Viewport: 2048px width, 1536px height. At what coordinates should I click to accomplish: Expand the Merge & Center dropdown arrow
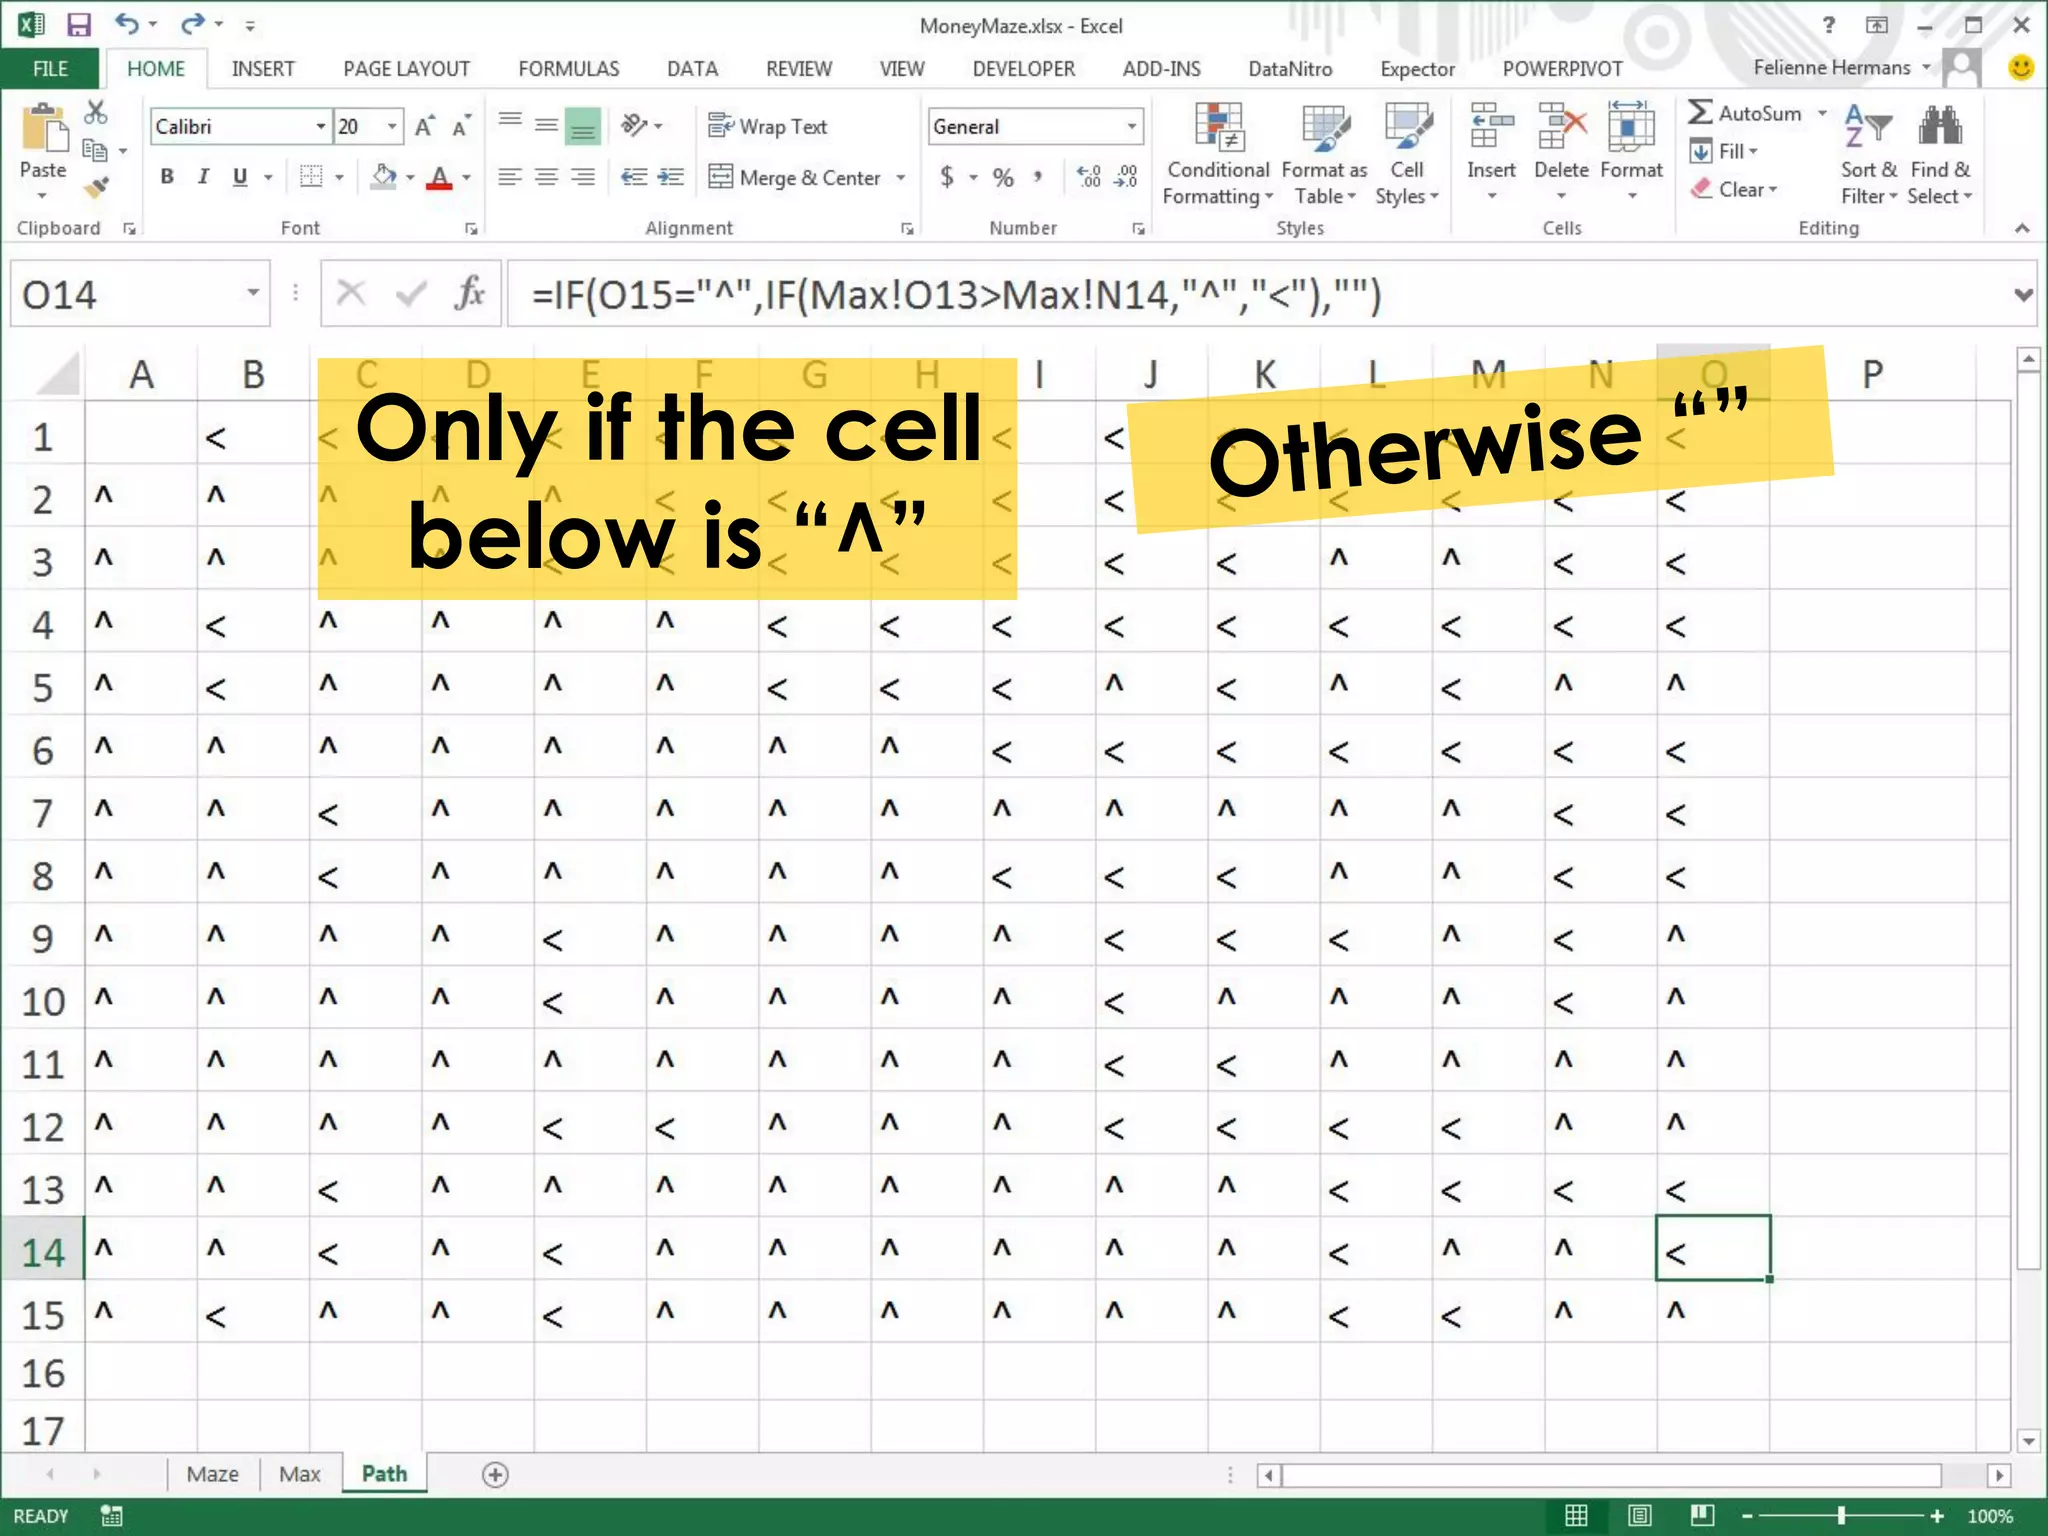coord(901,177)
